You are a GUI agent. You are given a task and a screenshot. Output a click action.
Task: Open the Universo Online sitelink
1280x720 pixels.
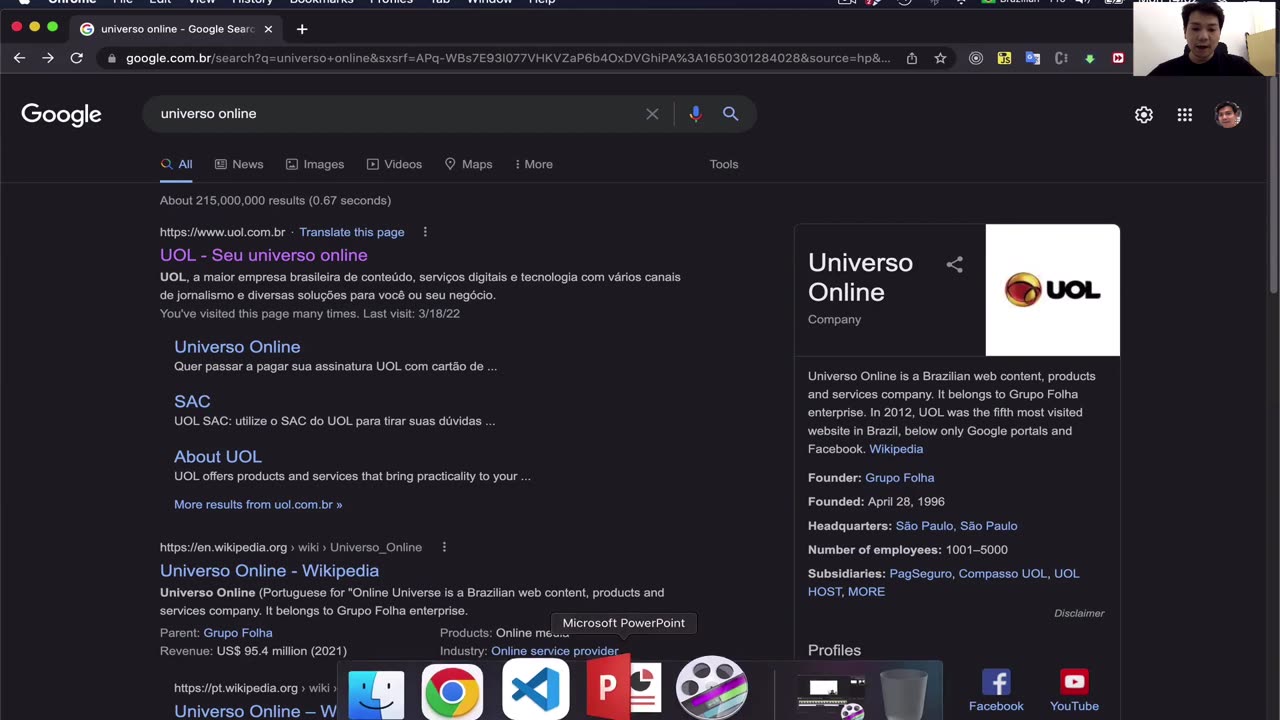[237, 347]
